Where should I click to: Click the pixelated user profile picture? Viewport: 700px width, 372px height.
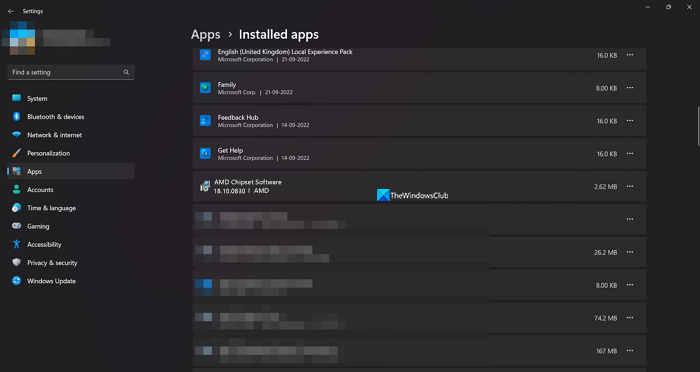click(18, 38)
